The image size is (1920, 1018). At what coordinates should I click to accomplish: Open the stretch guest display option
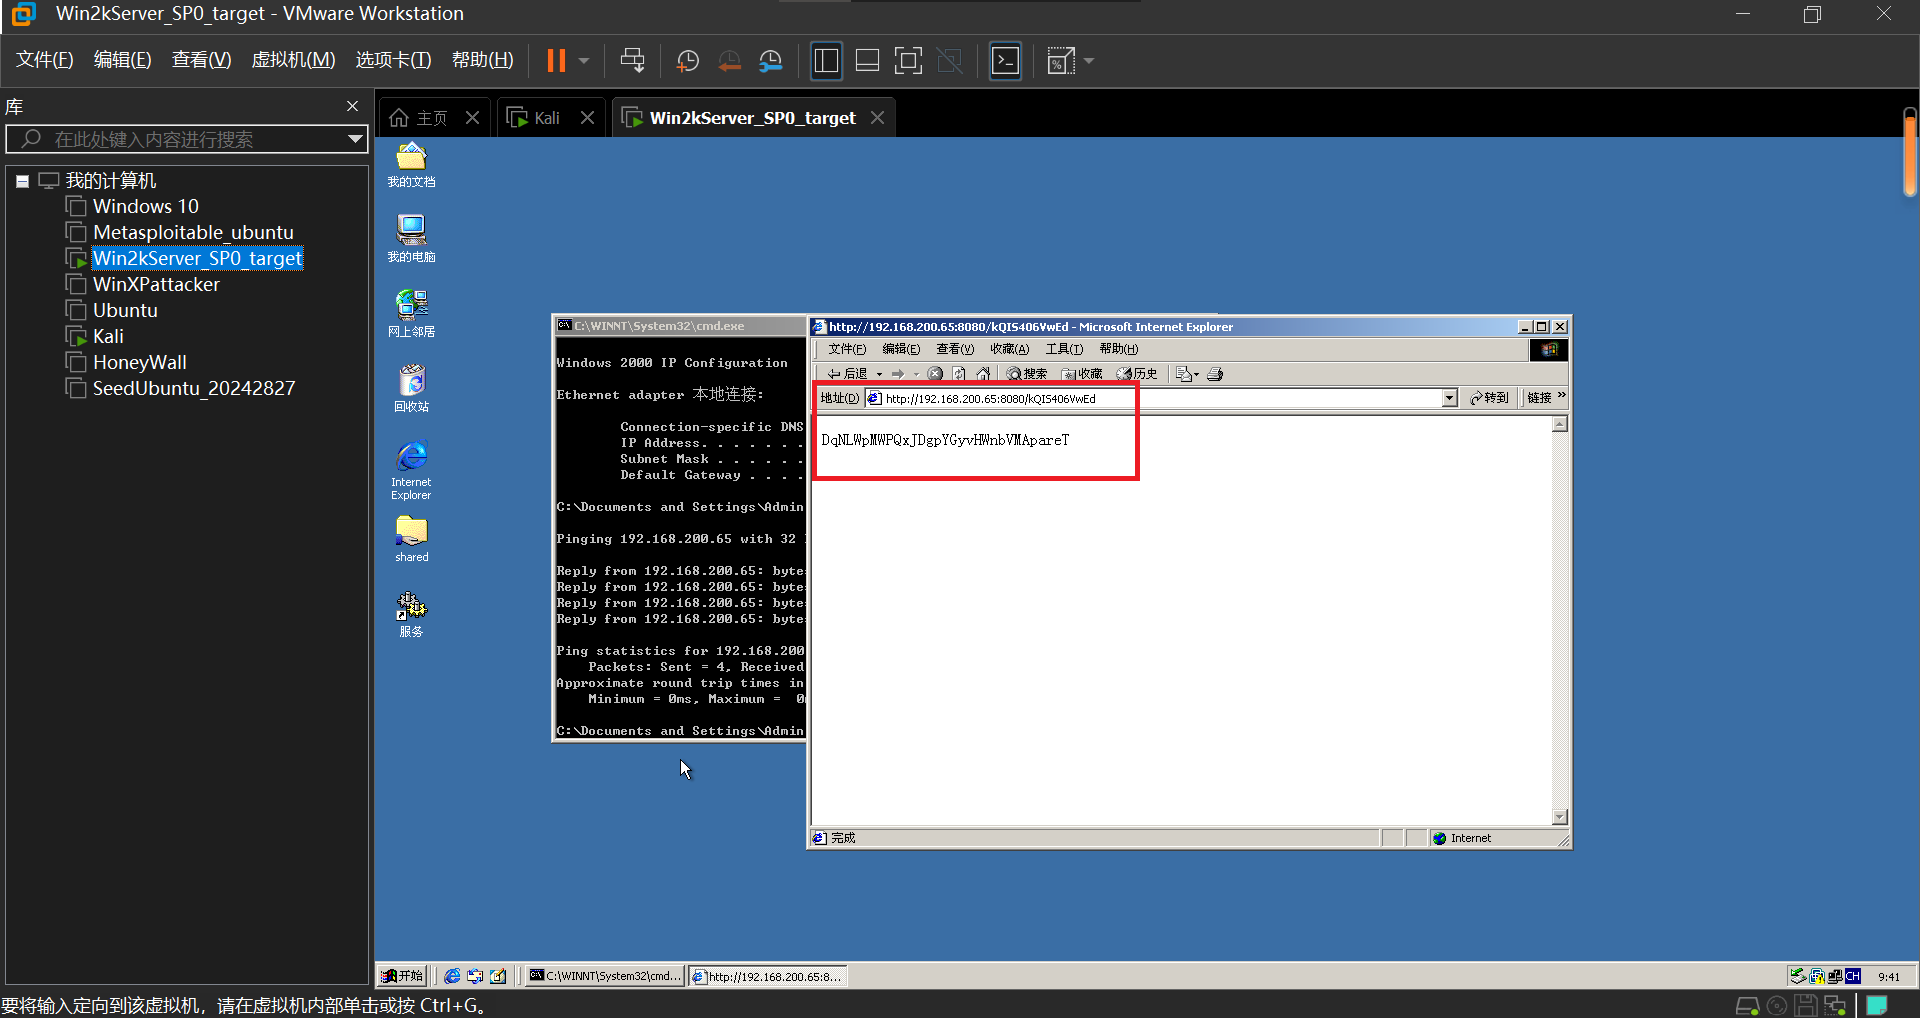coord(1060,61)
